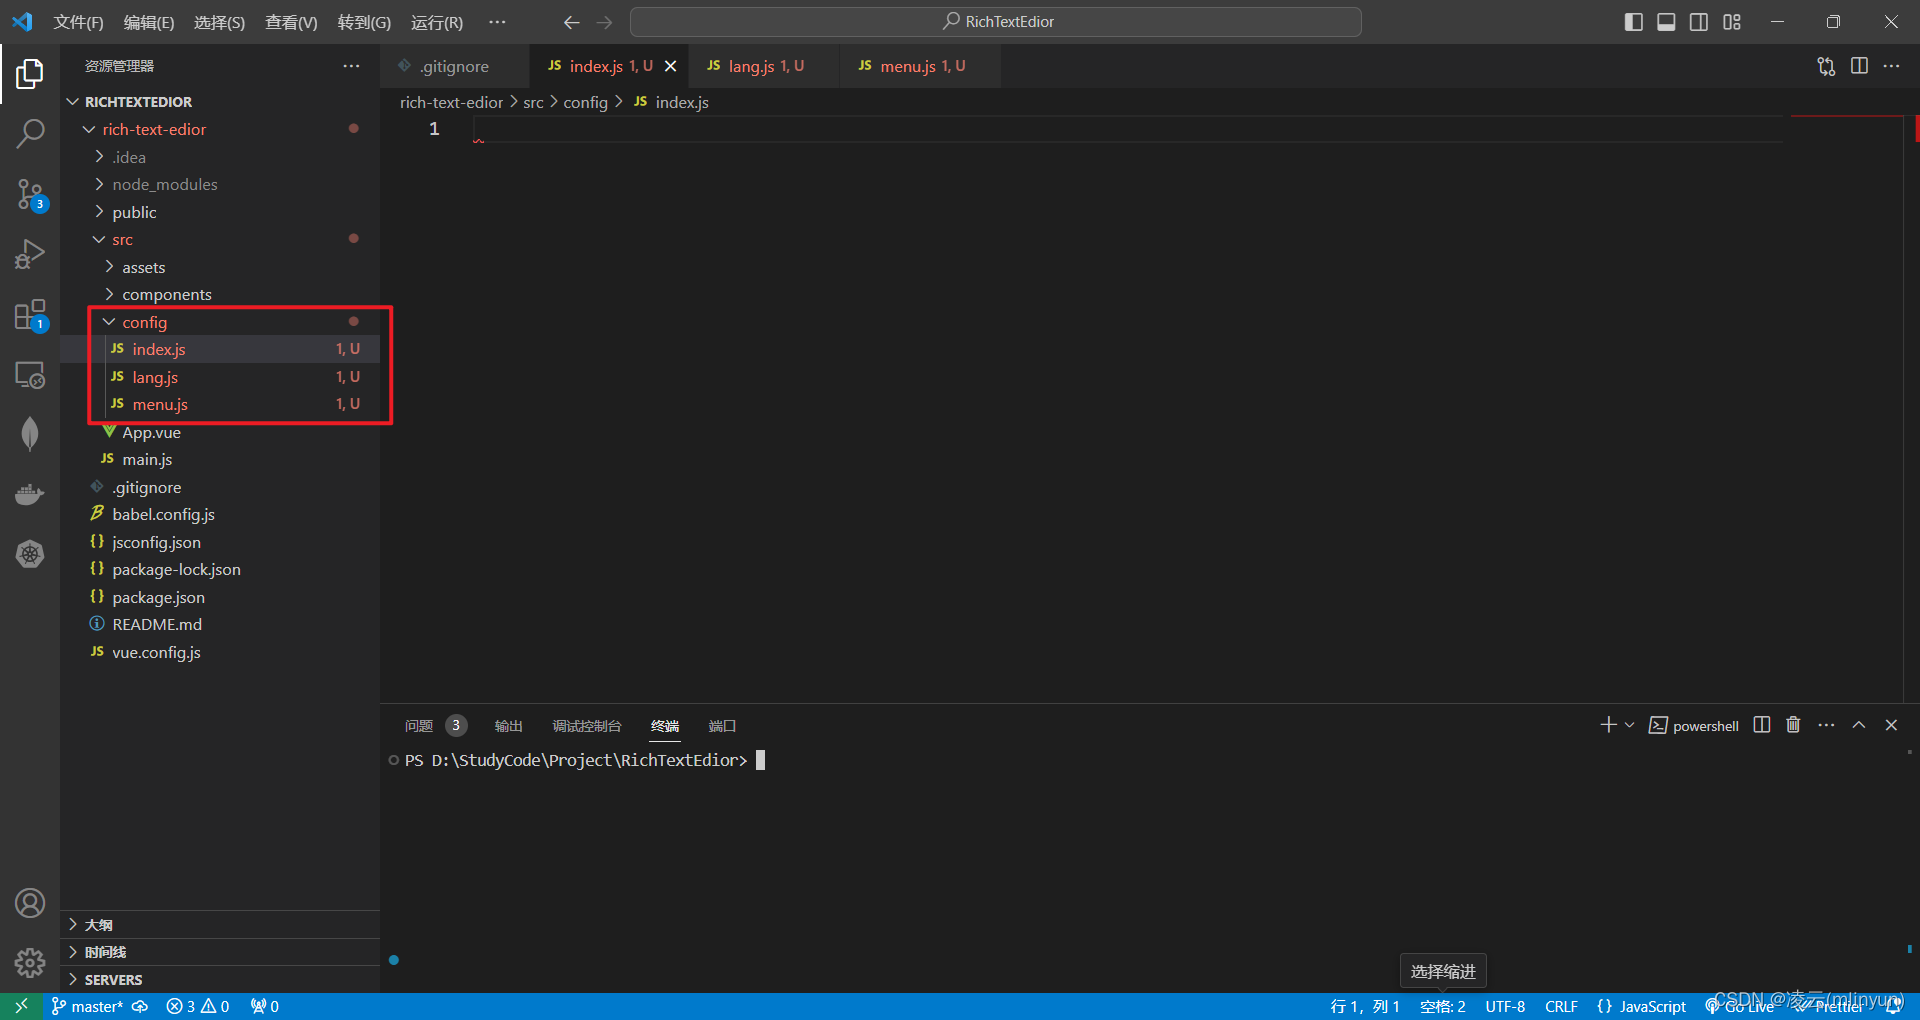The width and height of the screenshot is (1920, 1020).
Task: Collapse the config folder
Action: pyautogui.click(x=220, y=322)
